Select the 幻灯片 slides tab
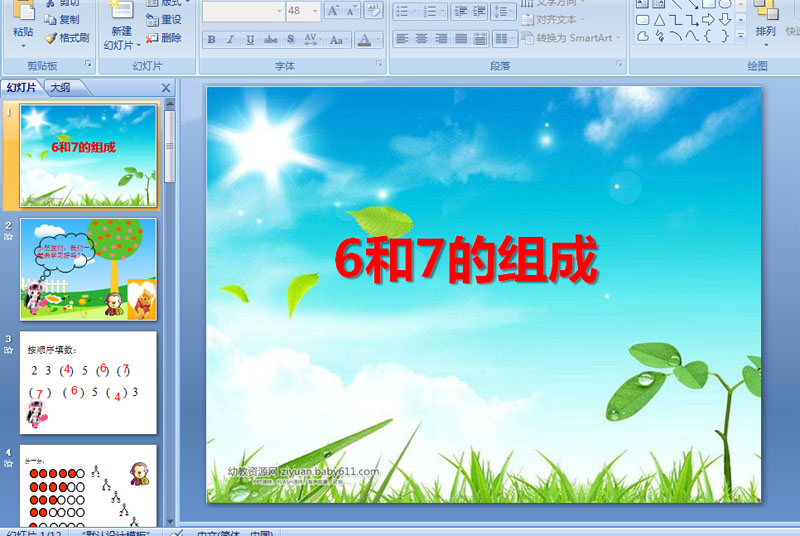Image resolution: width=800 pixels, height=536 pixels. 22,88
